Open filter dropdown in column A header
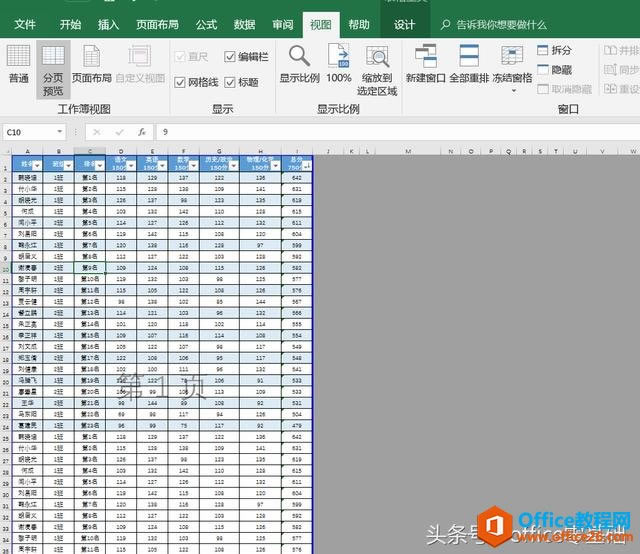The width and height of the screenshot is (640, 554). [x=37, y=165]
